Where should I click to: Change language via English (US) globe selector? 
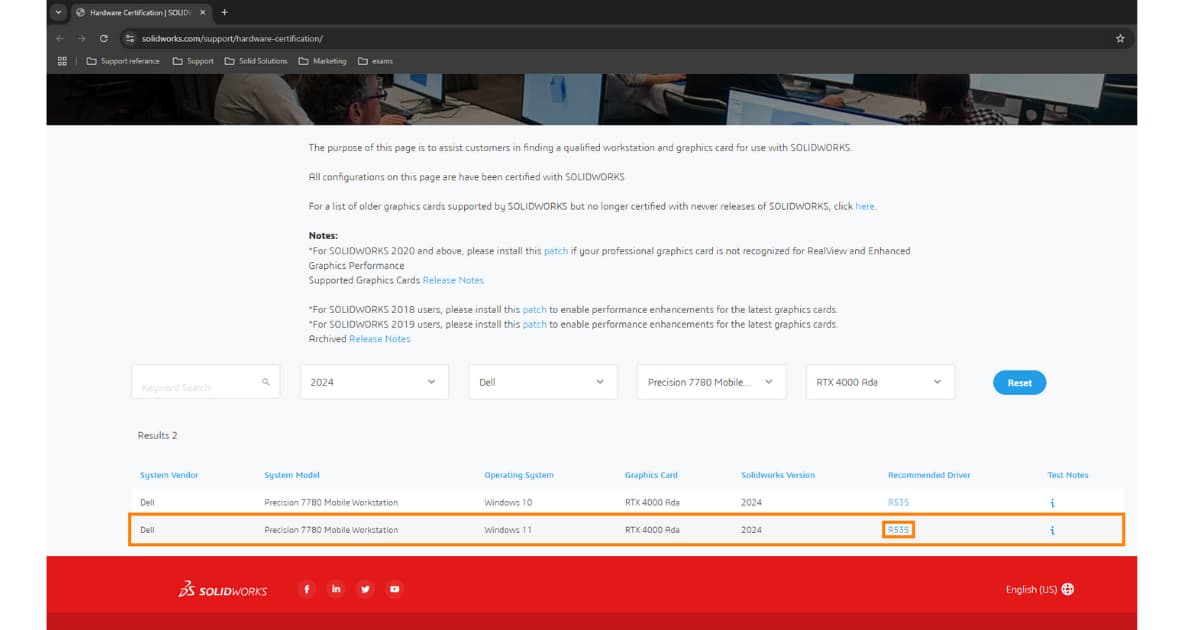[x=1039, y=590]
